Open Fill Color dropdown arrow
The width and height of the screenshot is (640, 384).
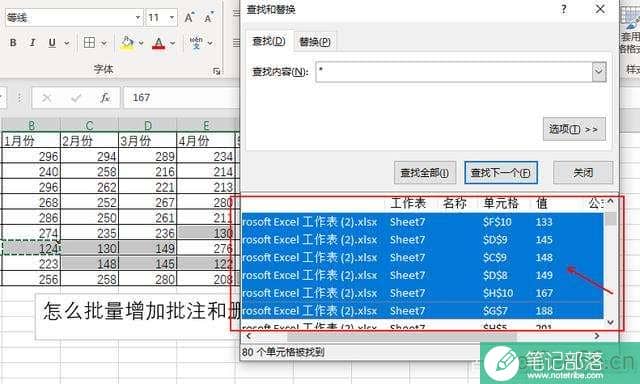[x=141, y=43]
